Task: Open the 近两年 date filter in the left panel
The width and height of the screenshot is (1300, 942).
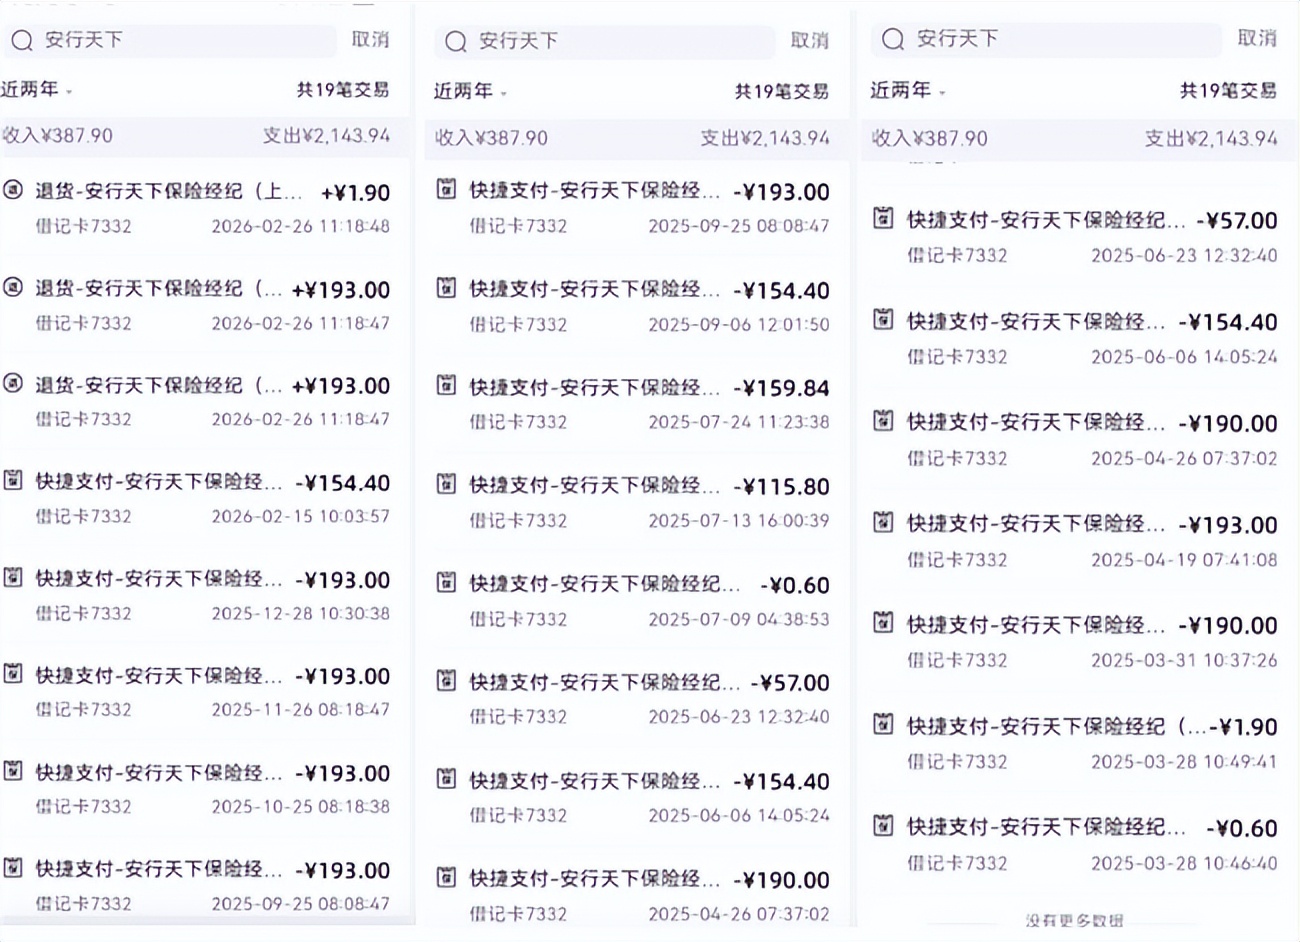Action: pos(37,90)
